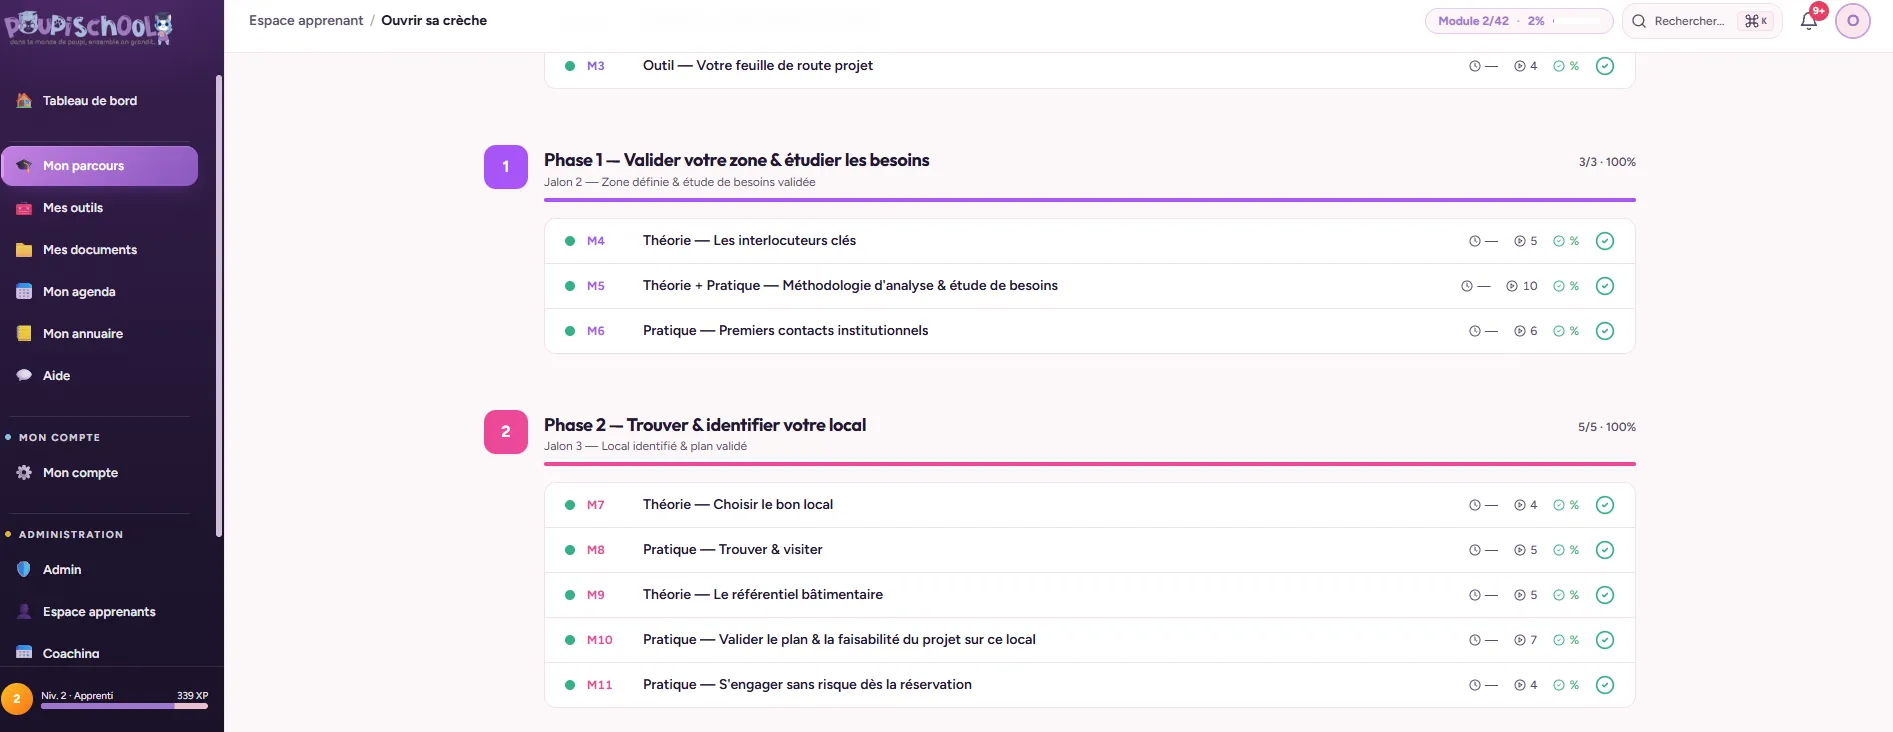The height and width of the screenshot is (732, 1893).
Task: Click the 3/3 · 100% phase counter
Action: 1607,162
